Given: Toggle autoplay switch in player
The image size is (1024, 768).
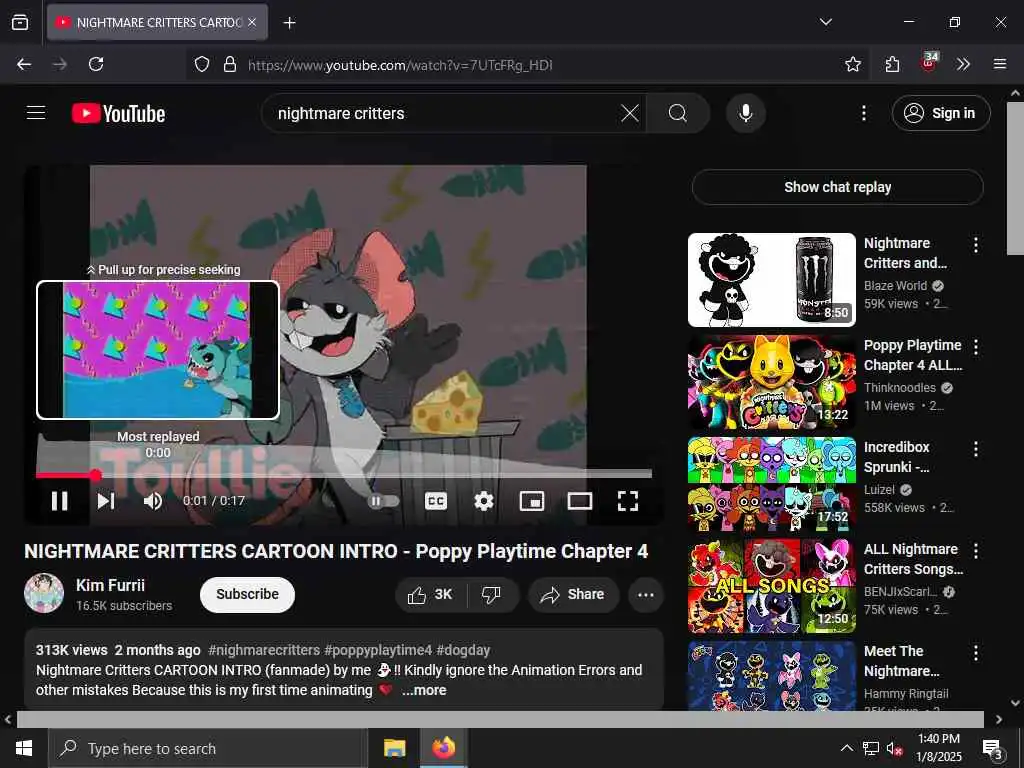Looking at the screenshot, I should pyautogui.click(x=383, y=501).
